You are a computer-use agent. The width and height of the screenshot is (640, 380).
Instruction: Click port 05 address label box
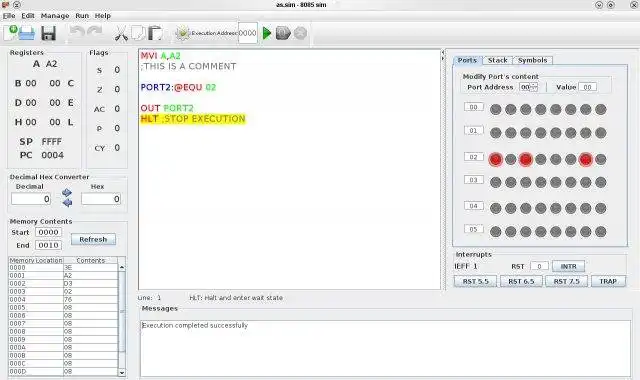pyautogui.click(x=473, y=229)
